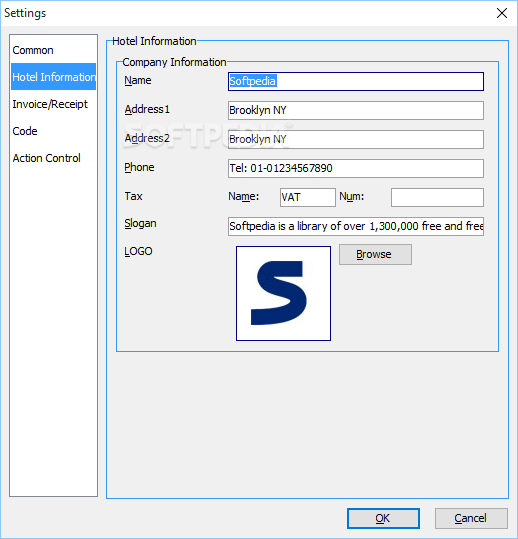Click the Company Information group title
518x539 pixels.
pos(174,62)
